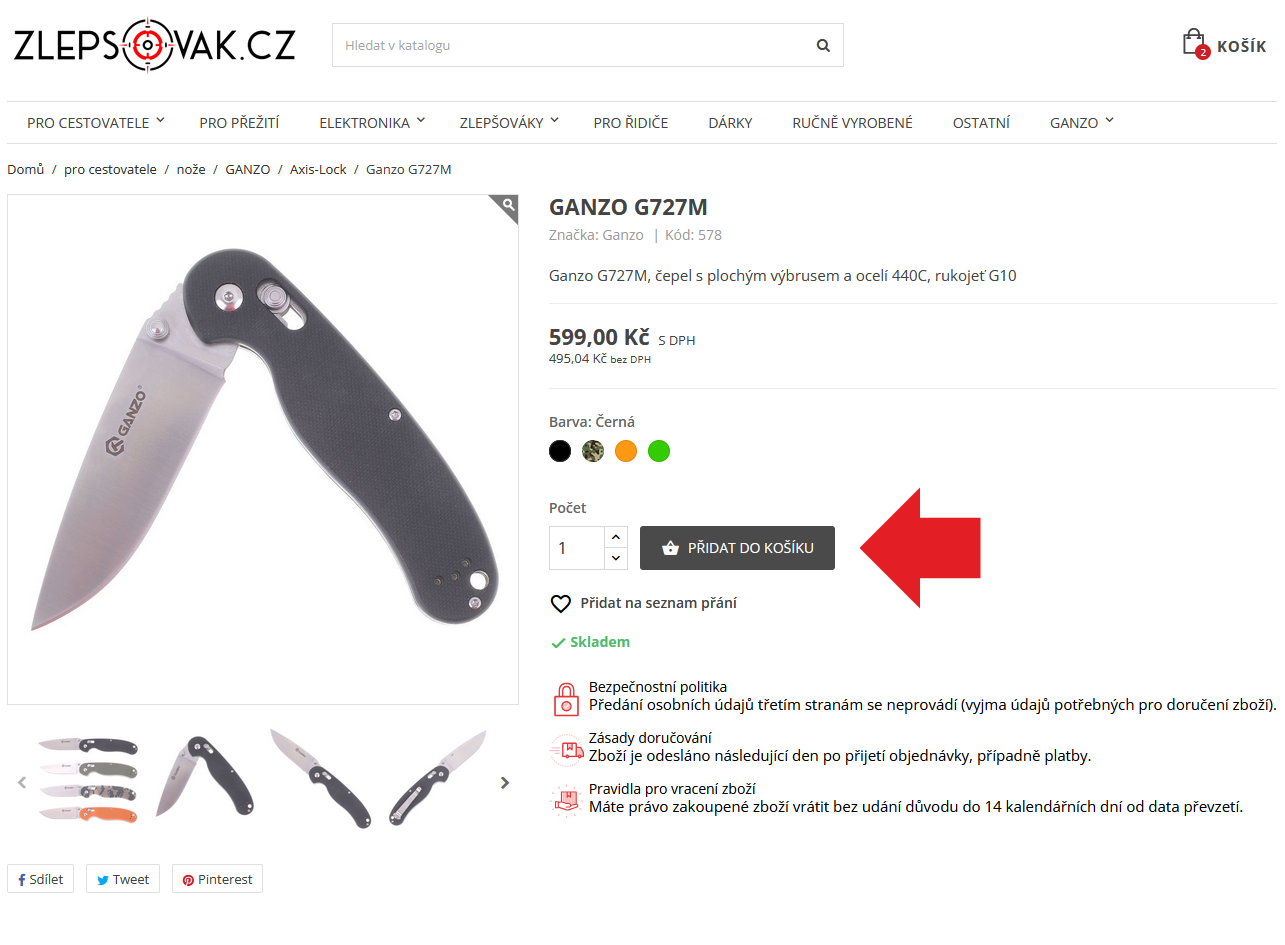Show next product thumbnails arrow
The height and width of the screenshot is (945, 1285).
tap(505, 783)
